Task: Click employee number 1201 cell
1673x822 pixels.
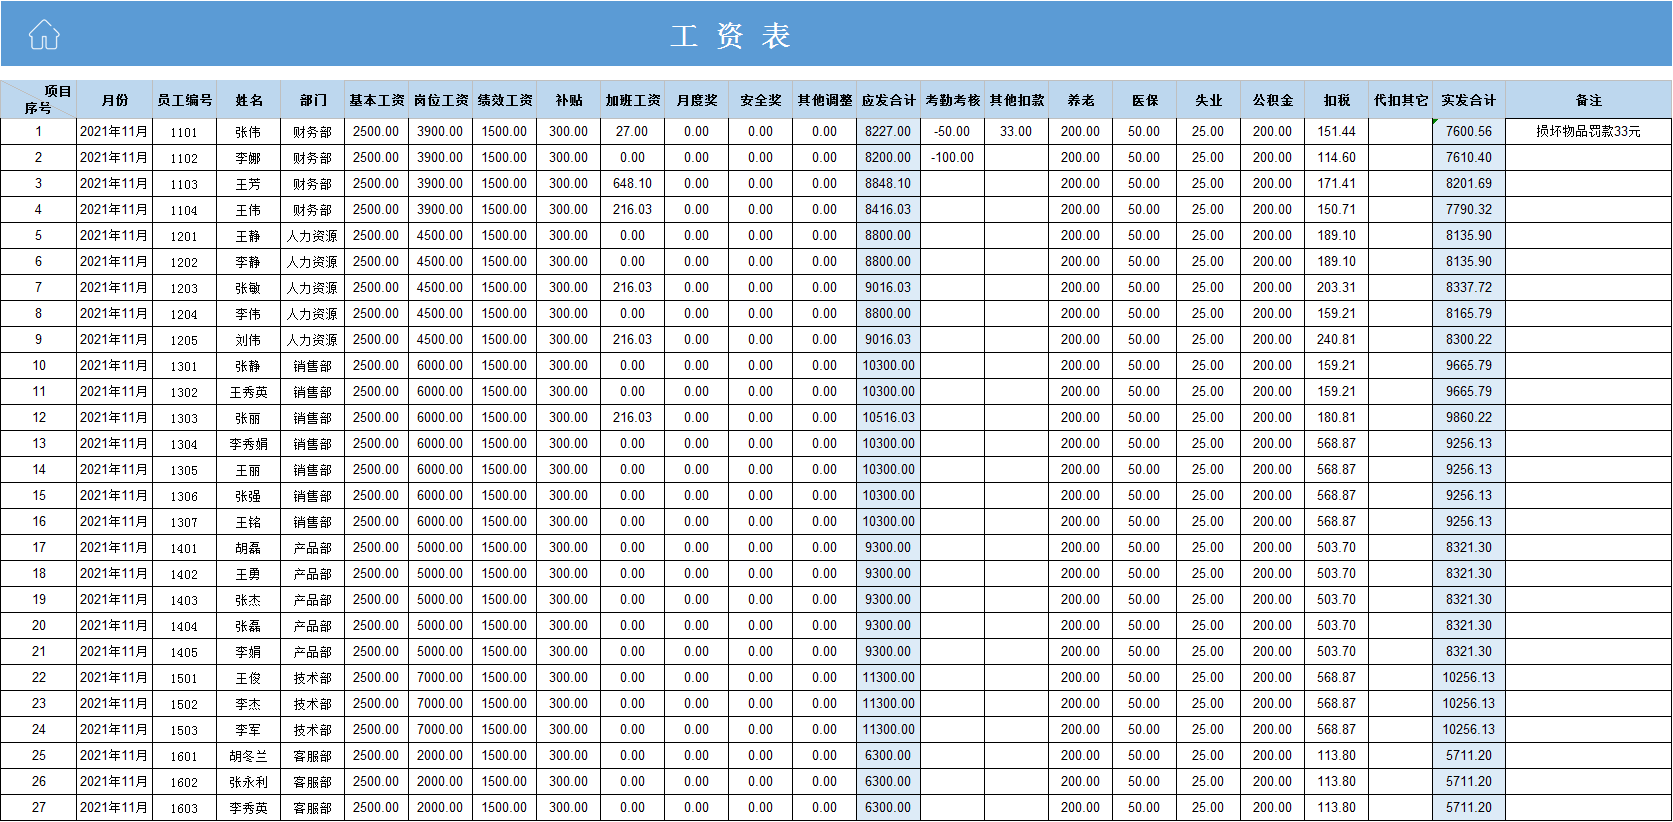Action: pyautogui.click(x=185, y=235)
